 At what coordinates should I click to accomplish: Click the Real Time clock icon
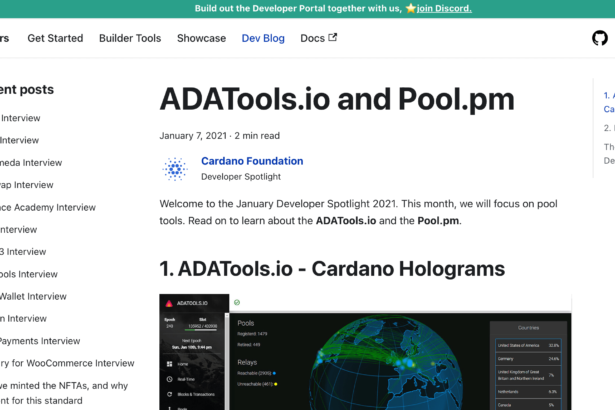coord(169,380)
